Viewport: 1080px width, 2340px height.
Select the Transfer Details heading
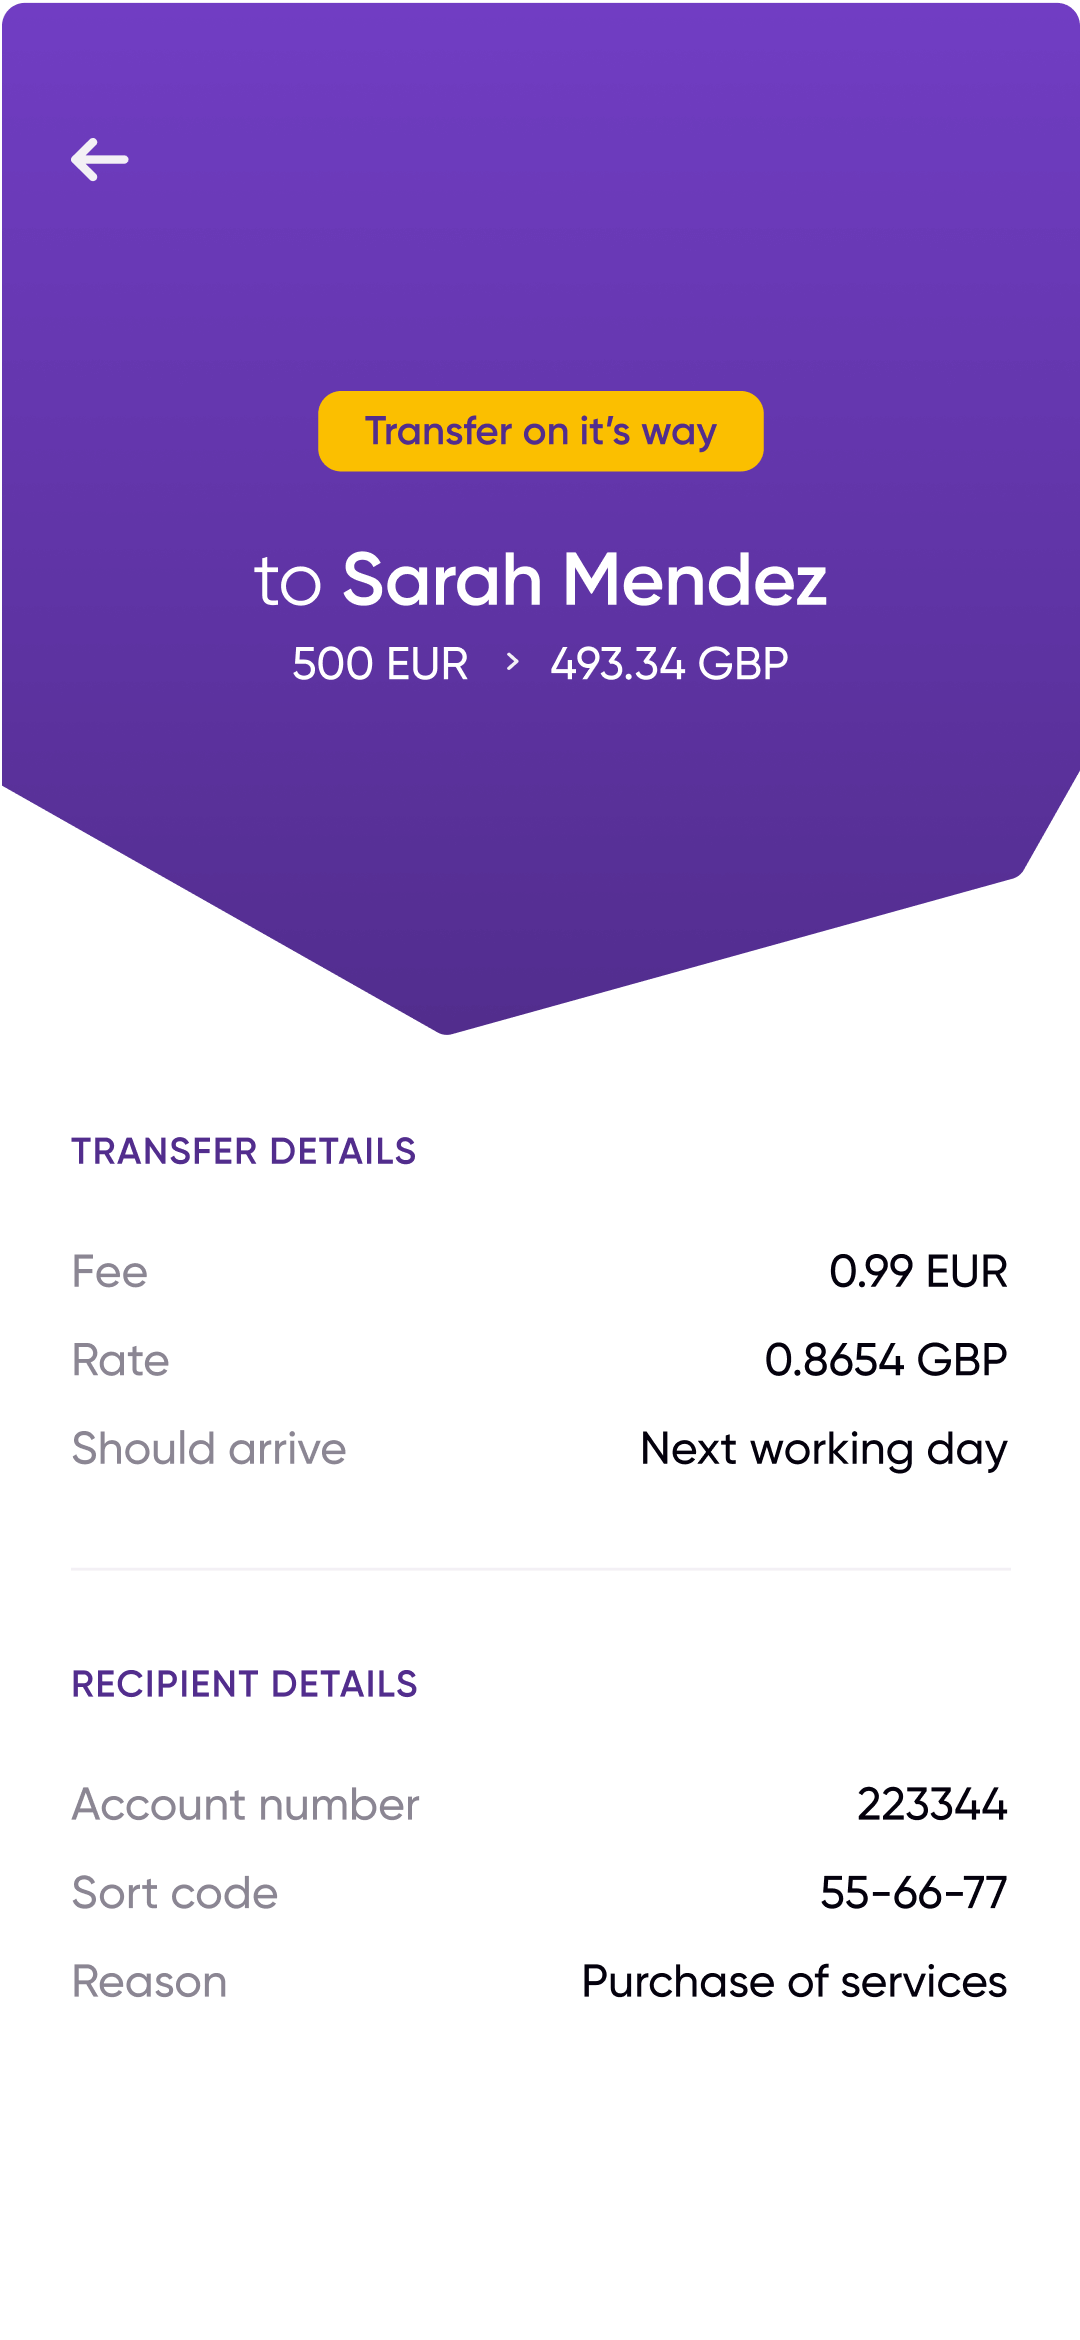(x=243, y=1152)
